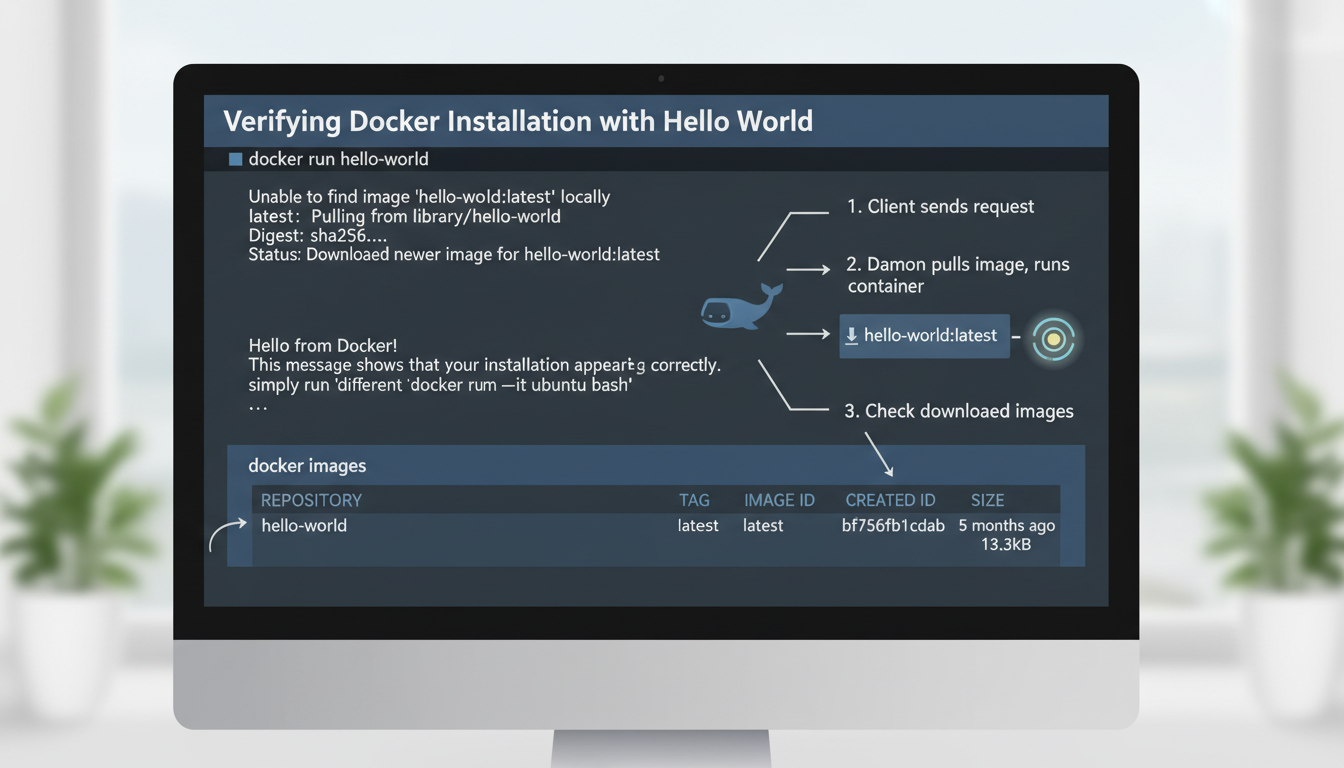Click the hello-world repository cell
This screenshot has height=768, width=1344.
click(304, 526)
